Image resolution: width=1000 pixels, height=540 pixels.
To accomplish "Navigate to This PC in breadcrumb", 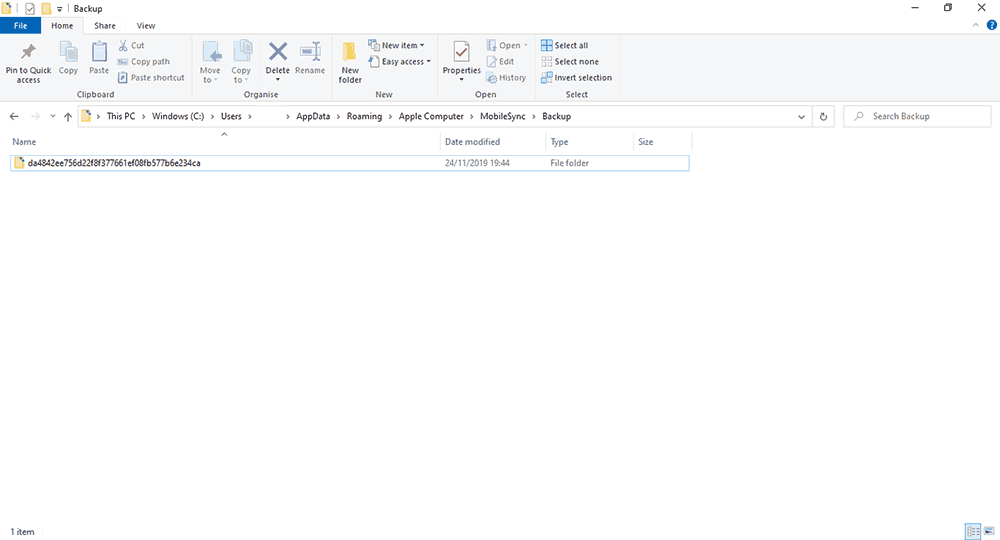I will click(121, 116).
